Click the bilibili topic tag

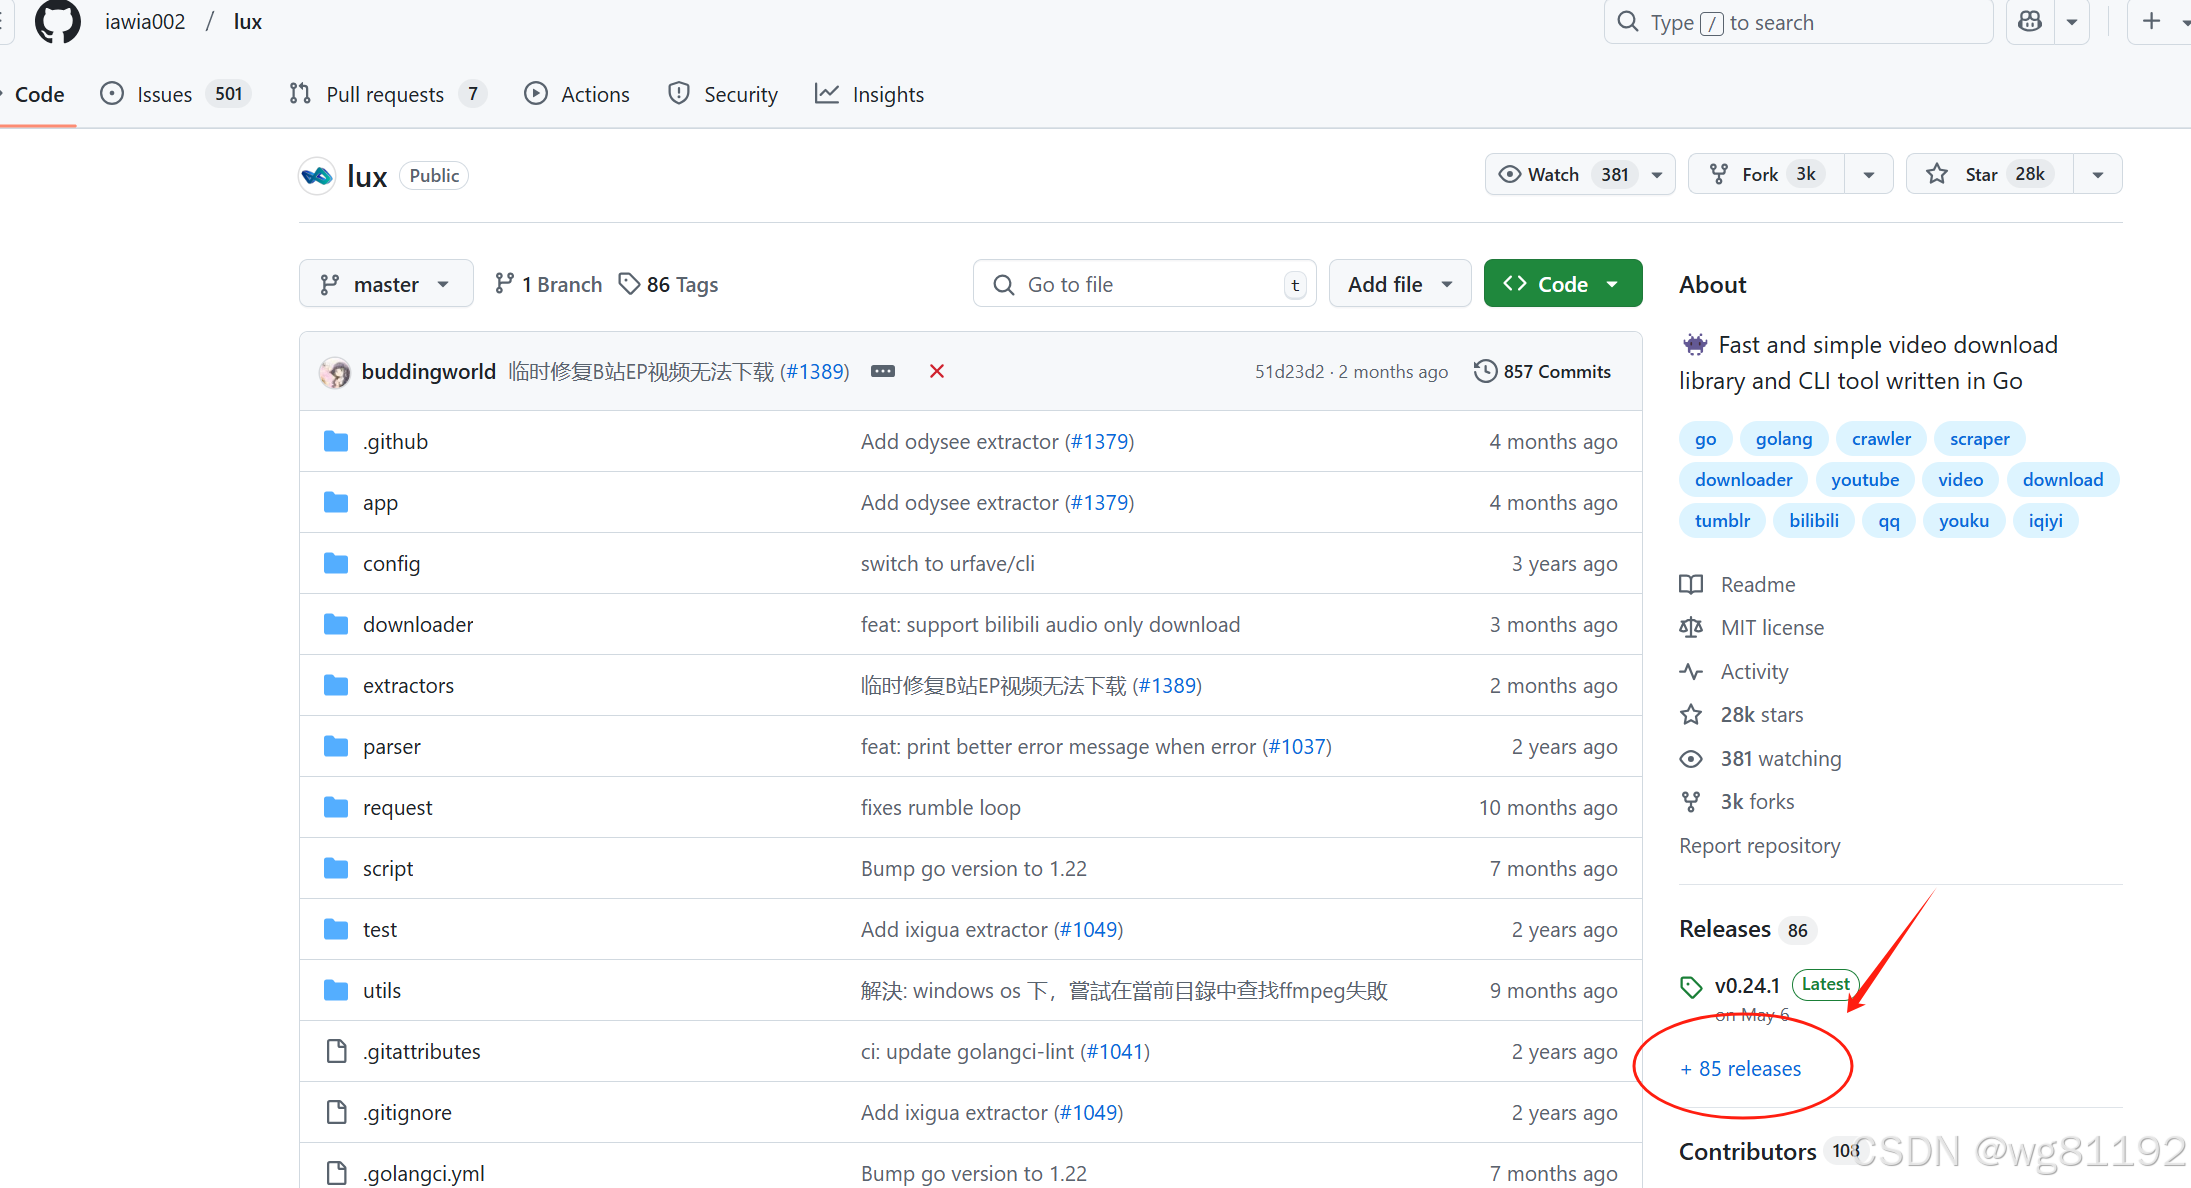point(1813,521)
